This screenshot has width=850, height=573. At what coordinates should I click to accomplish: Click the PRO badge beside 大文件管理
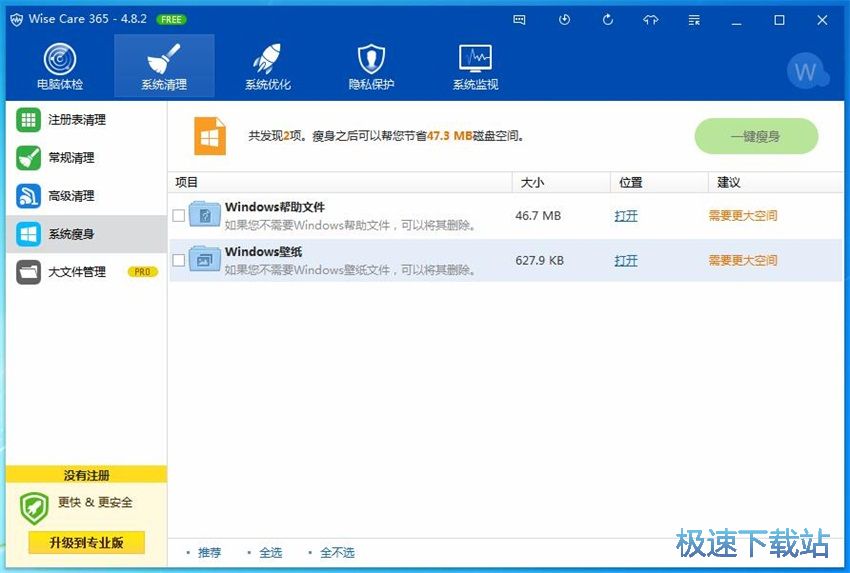pos(143,272)
